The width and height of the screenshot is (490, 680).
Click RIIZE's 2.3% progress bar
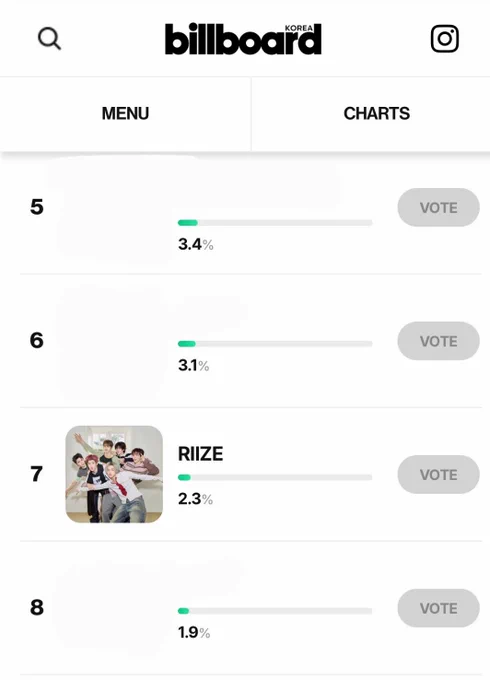(x=275, y=477)
